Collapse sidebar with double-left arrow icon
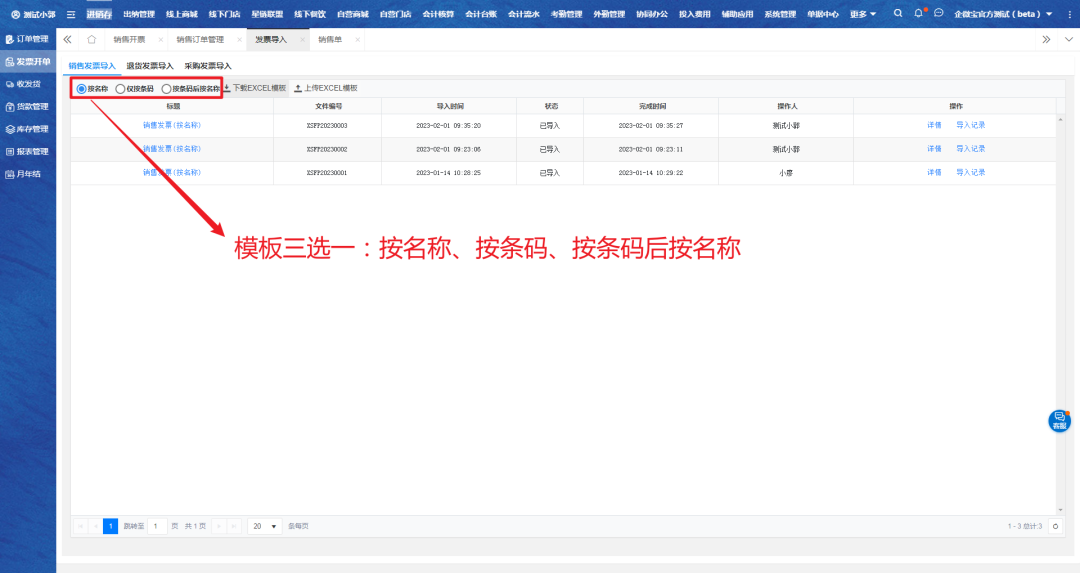Viewport: 1080px width, 573px height. pyautogui.click(x=67, y=39)
